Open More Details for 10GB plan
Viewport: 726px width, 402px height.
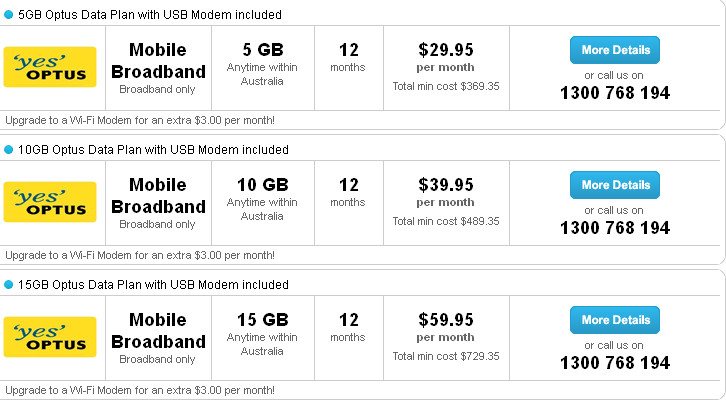pos(614,185)
